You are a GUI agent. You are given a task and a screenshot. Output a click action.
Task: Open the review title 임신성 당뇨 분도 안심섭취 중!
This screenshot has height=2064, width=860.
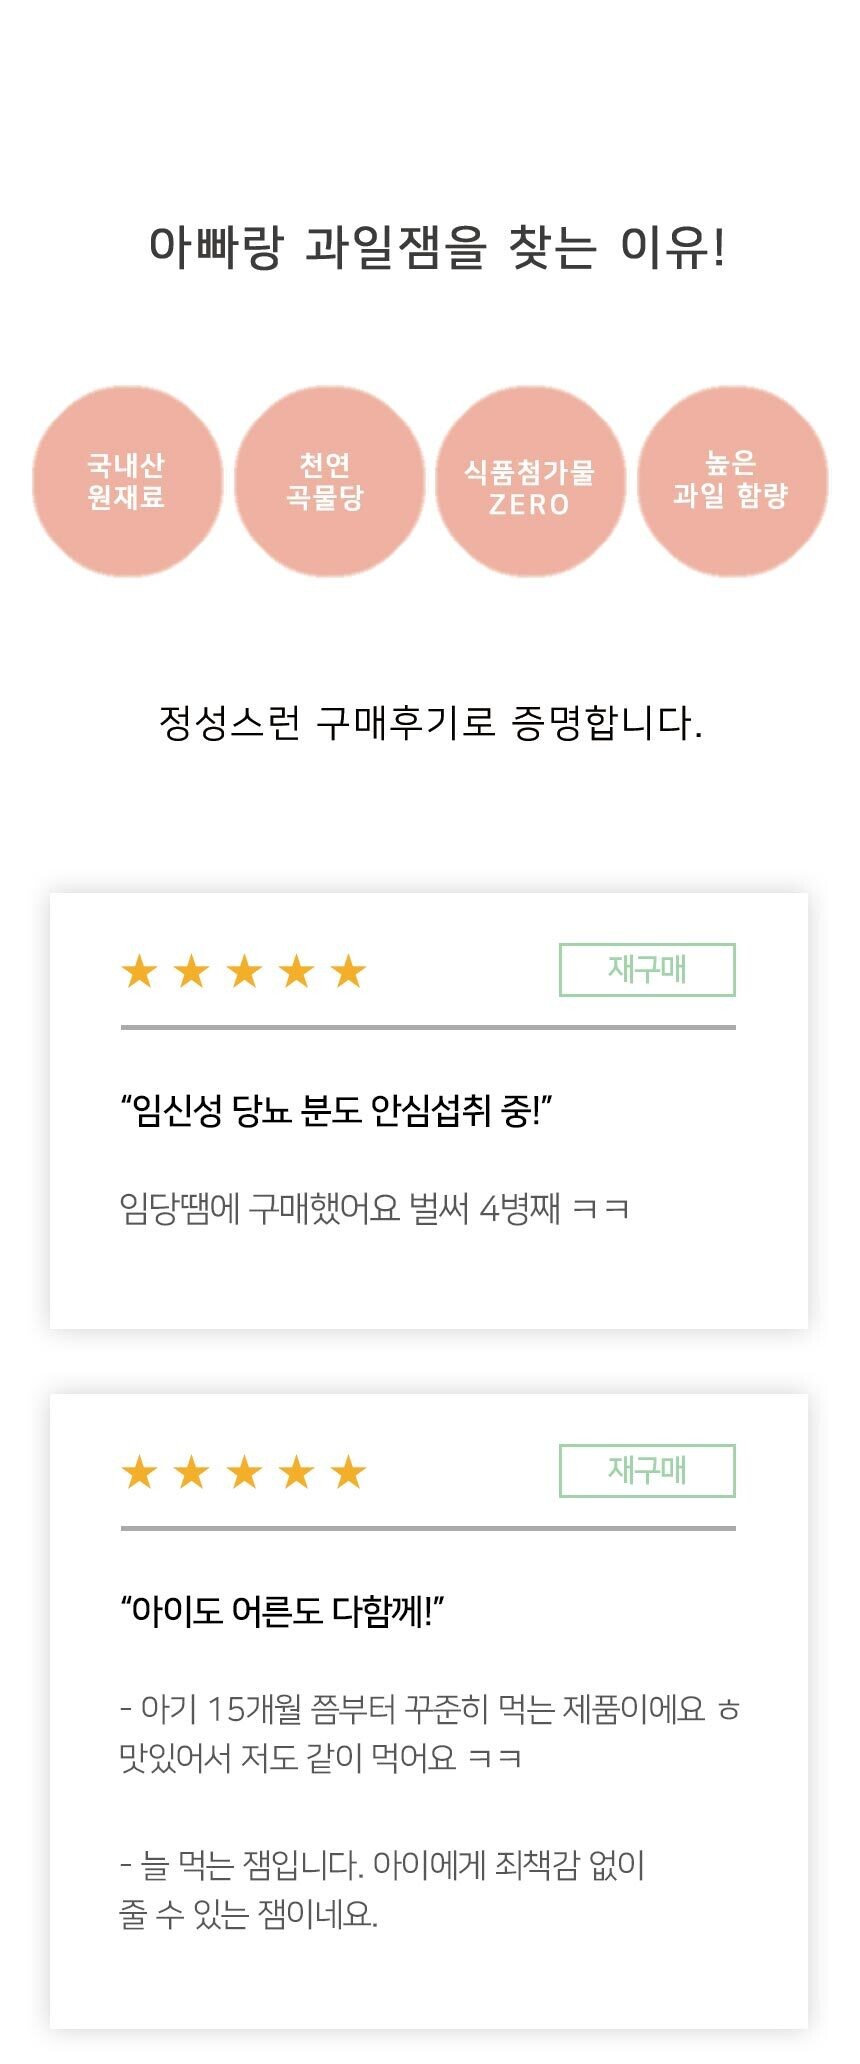point(337,1110)
